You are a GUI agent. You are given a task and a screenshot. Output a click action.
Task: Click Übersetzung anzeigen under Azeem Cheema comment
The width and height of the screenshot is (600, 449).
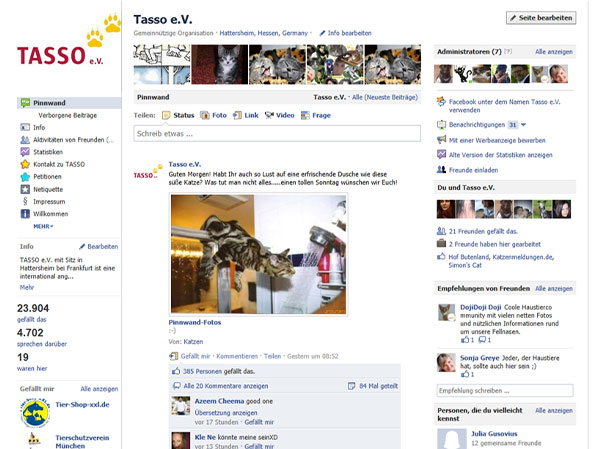(226, 413)
